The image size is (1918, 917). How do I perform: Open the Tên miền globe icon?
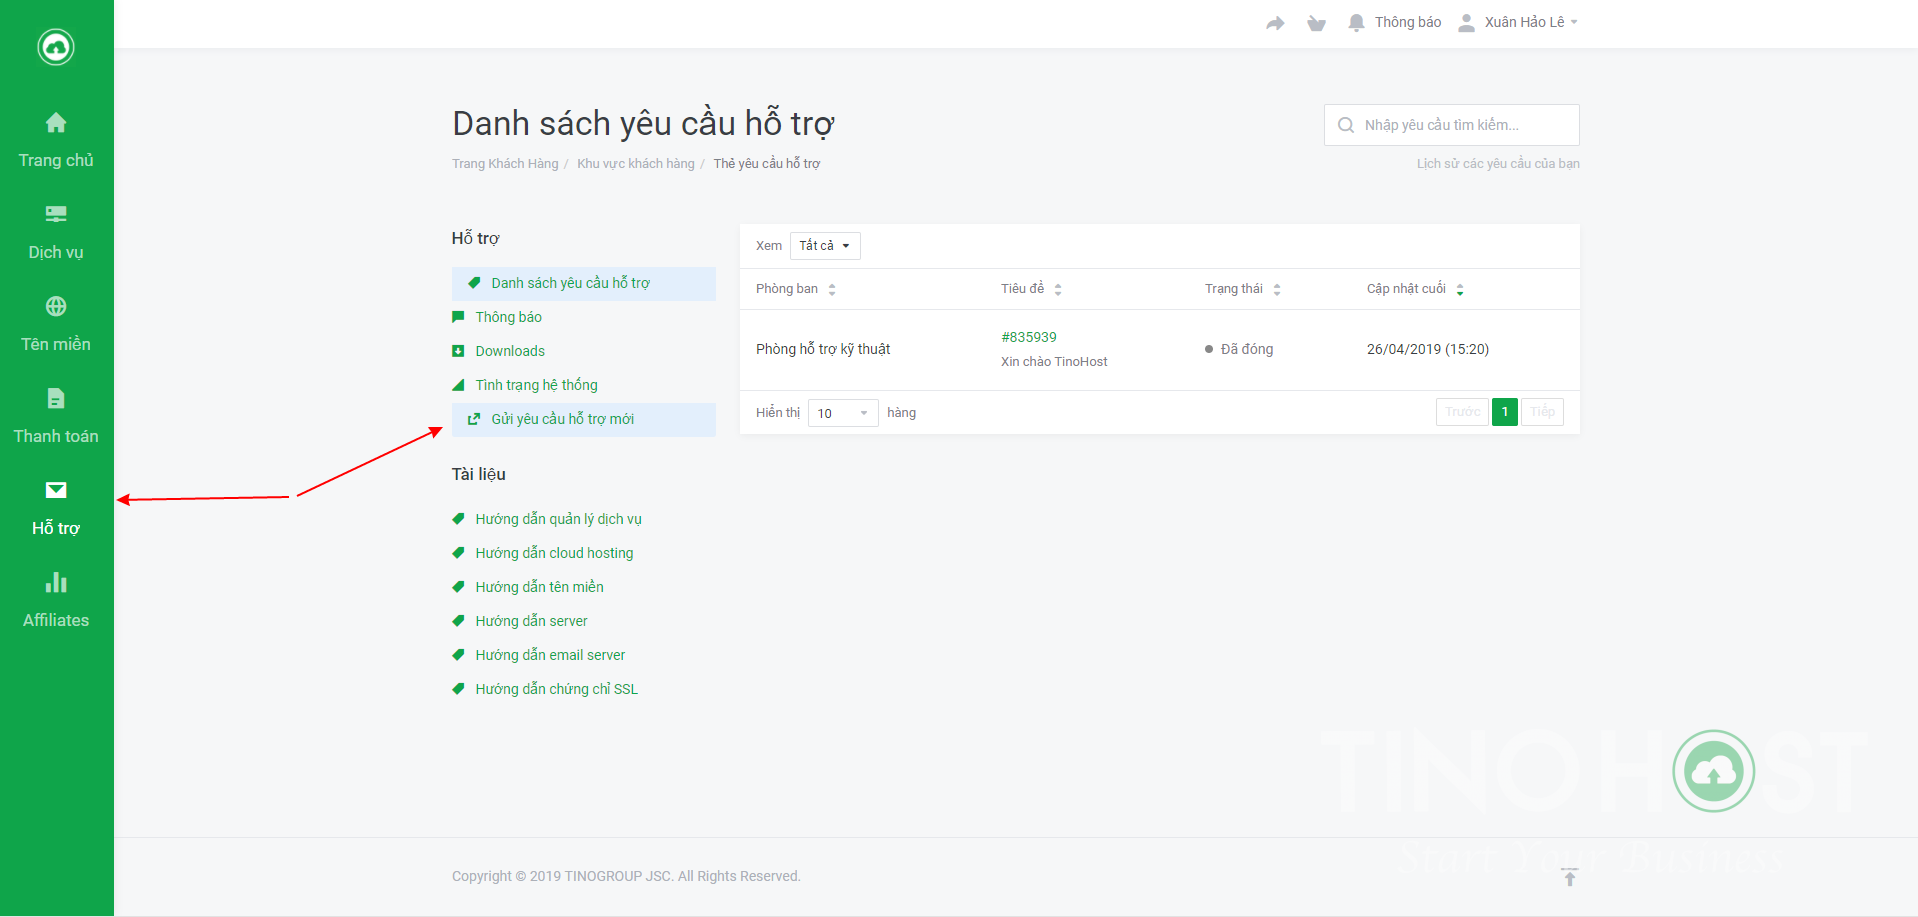coord(56,306)
